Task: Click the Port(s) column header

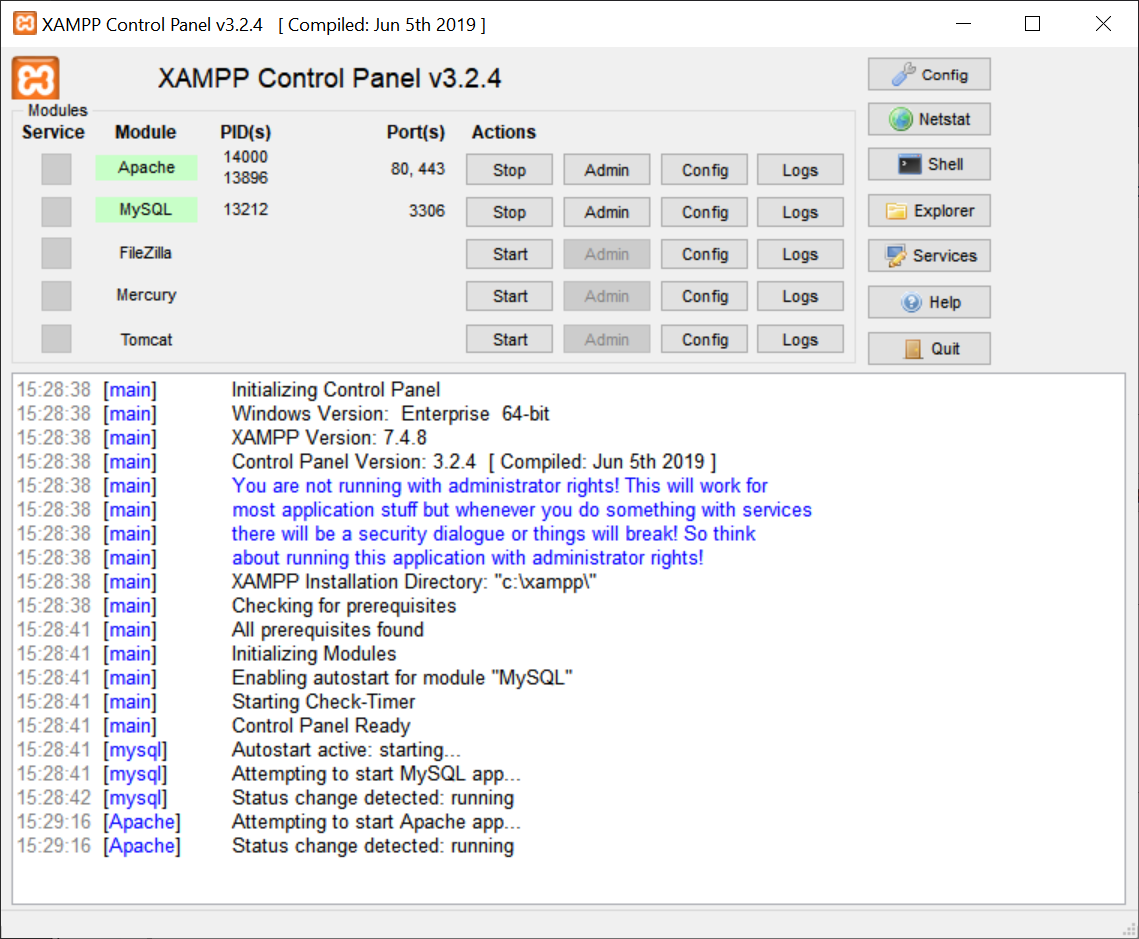Action: [416, 132]
